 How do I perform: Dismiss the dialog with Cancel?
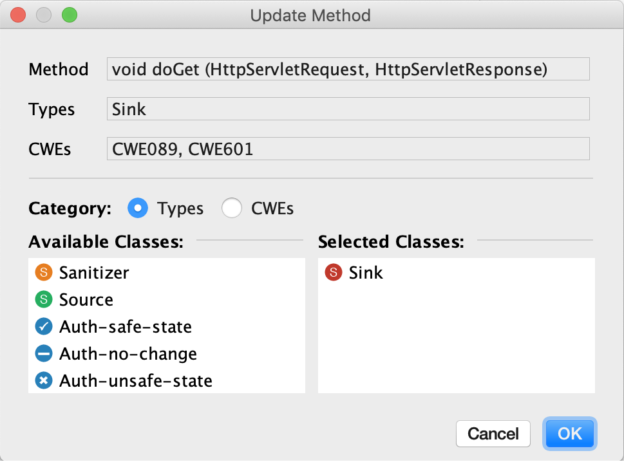click(493, 434)
